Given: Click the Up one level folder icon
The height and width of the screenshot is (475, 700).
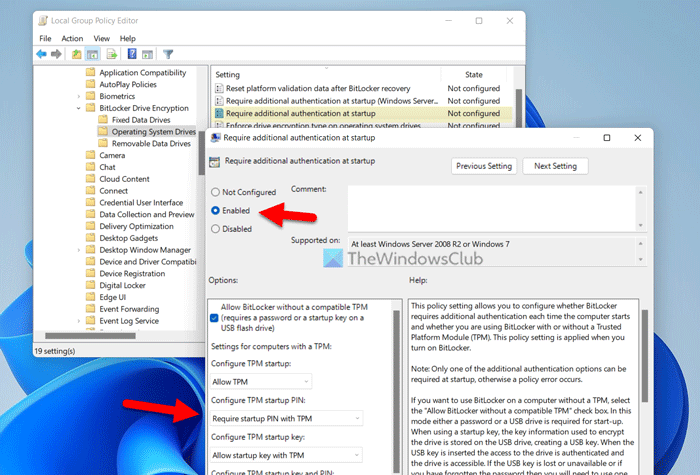Looking at the screenshot, I should tap(76, 54).
